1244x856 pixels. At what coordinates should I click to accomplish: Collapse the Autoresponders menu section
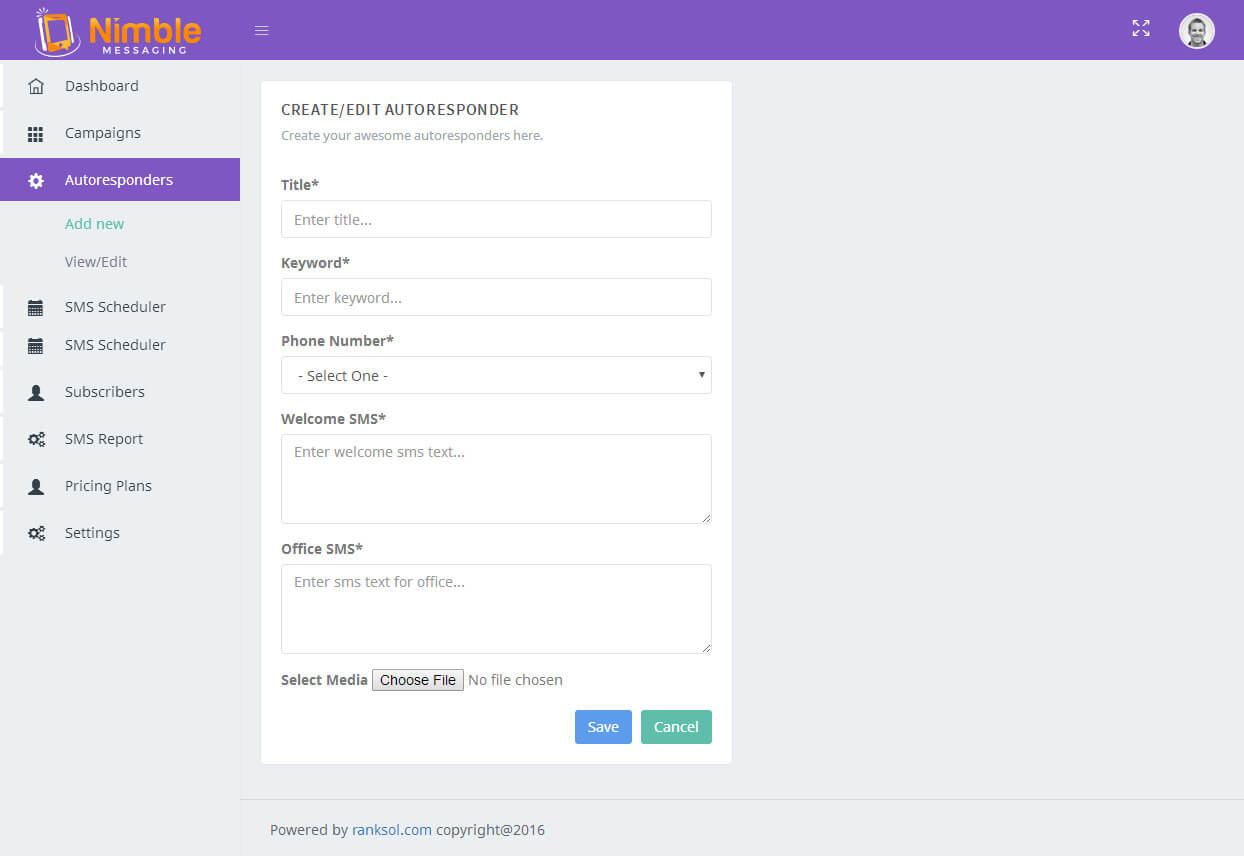point(119,180)
